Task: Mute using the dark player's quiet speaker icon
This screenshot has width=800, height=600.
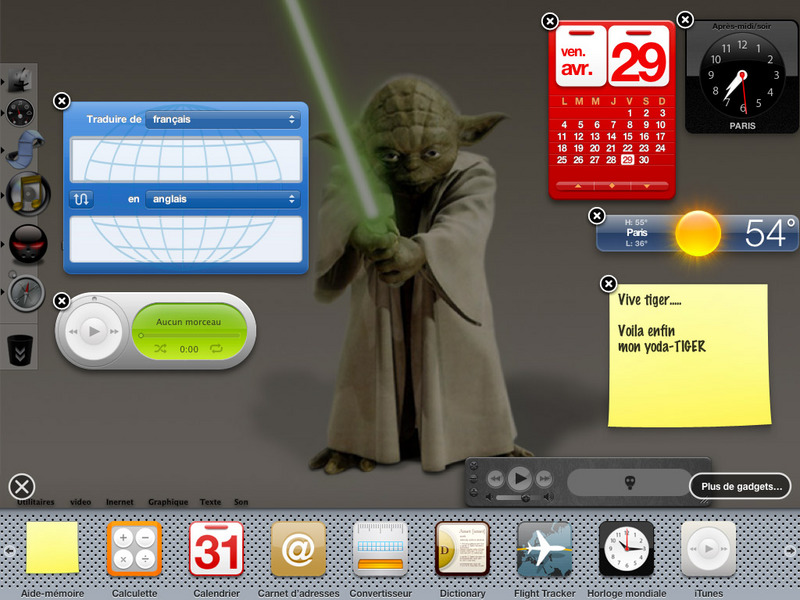Action: 489,497
